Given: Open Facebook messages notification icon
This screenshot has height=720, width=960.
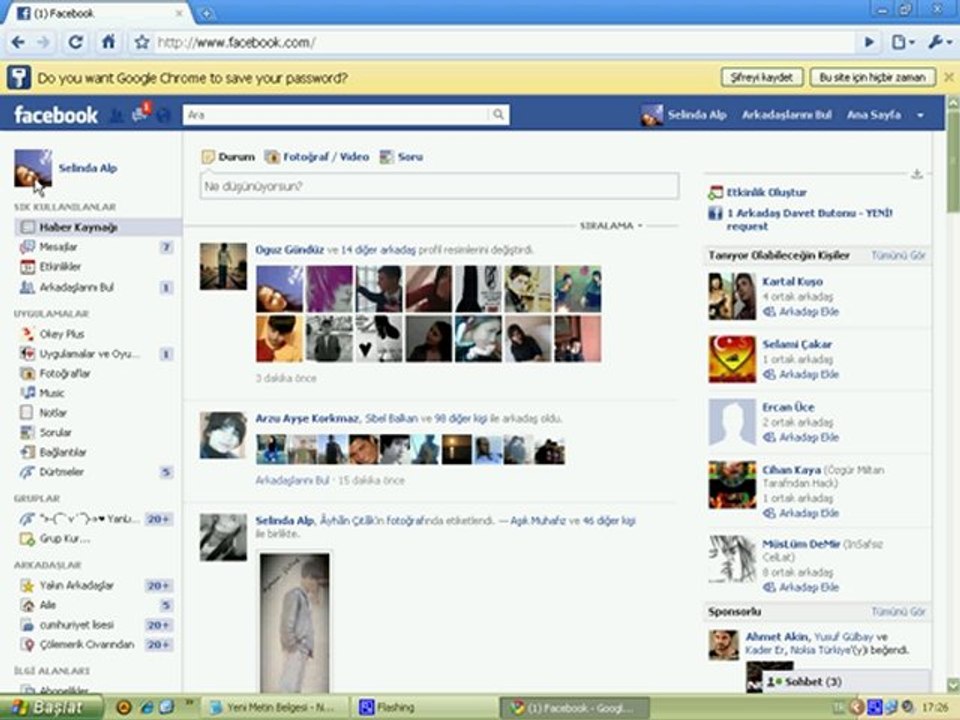Looking at the screenshot, I should [140, 113].
